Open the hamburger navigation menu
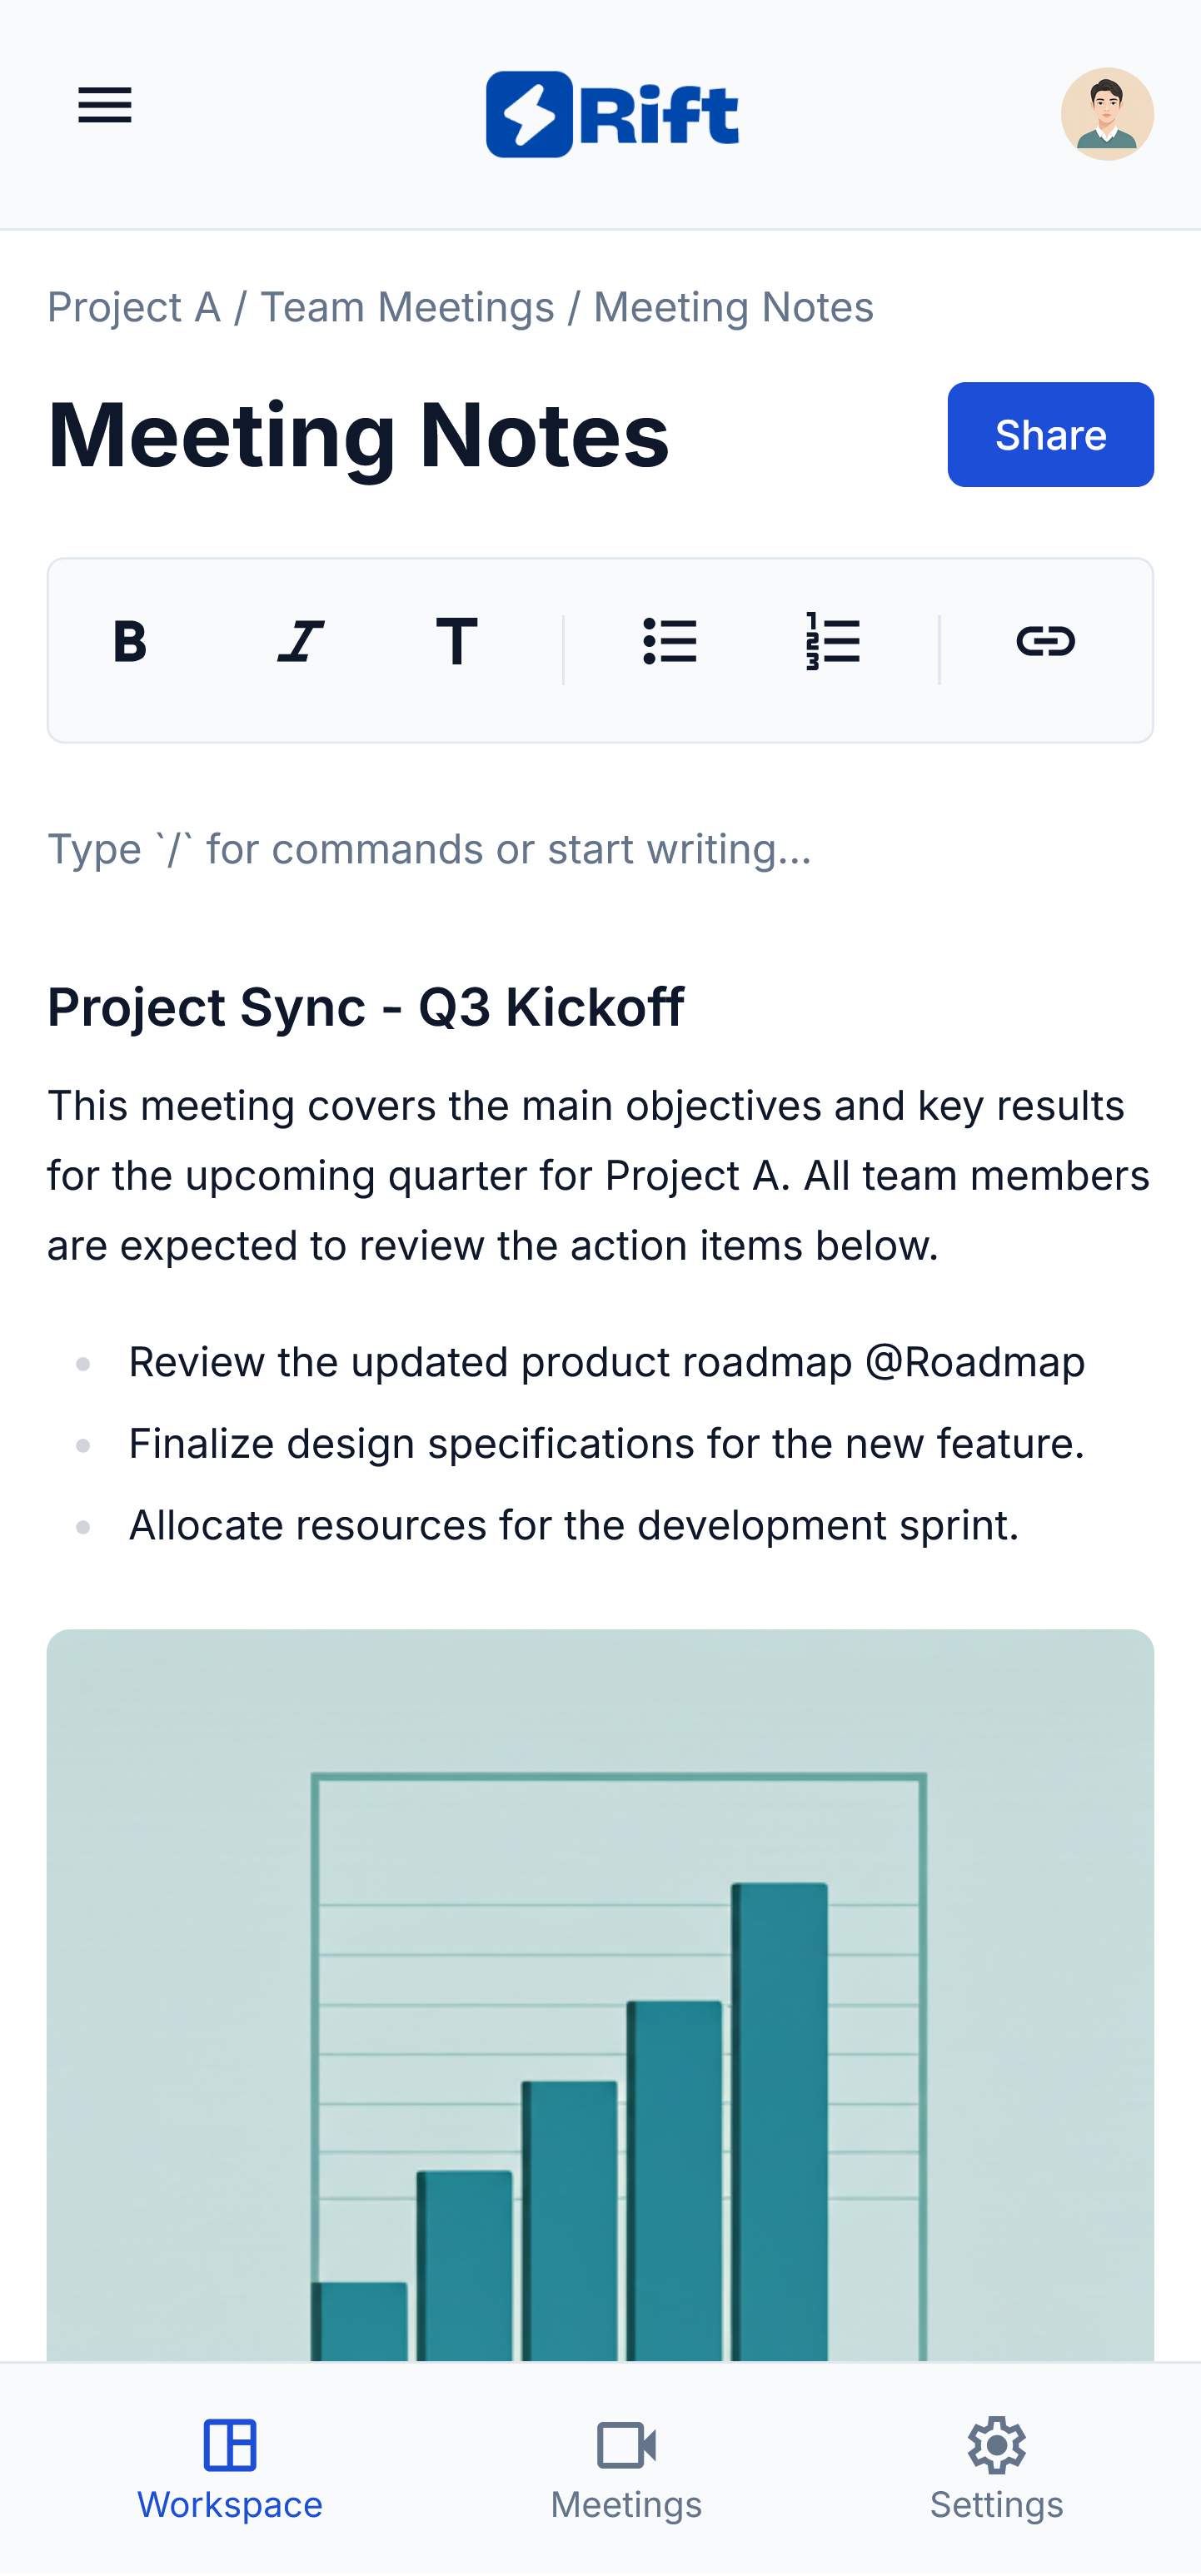The image size is (1201, 2576). click(105, 105)
